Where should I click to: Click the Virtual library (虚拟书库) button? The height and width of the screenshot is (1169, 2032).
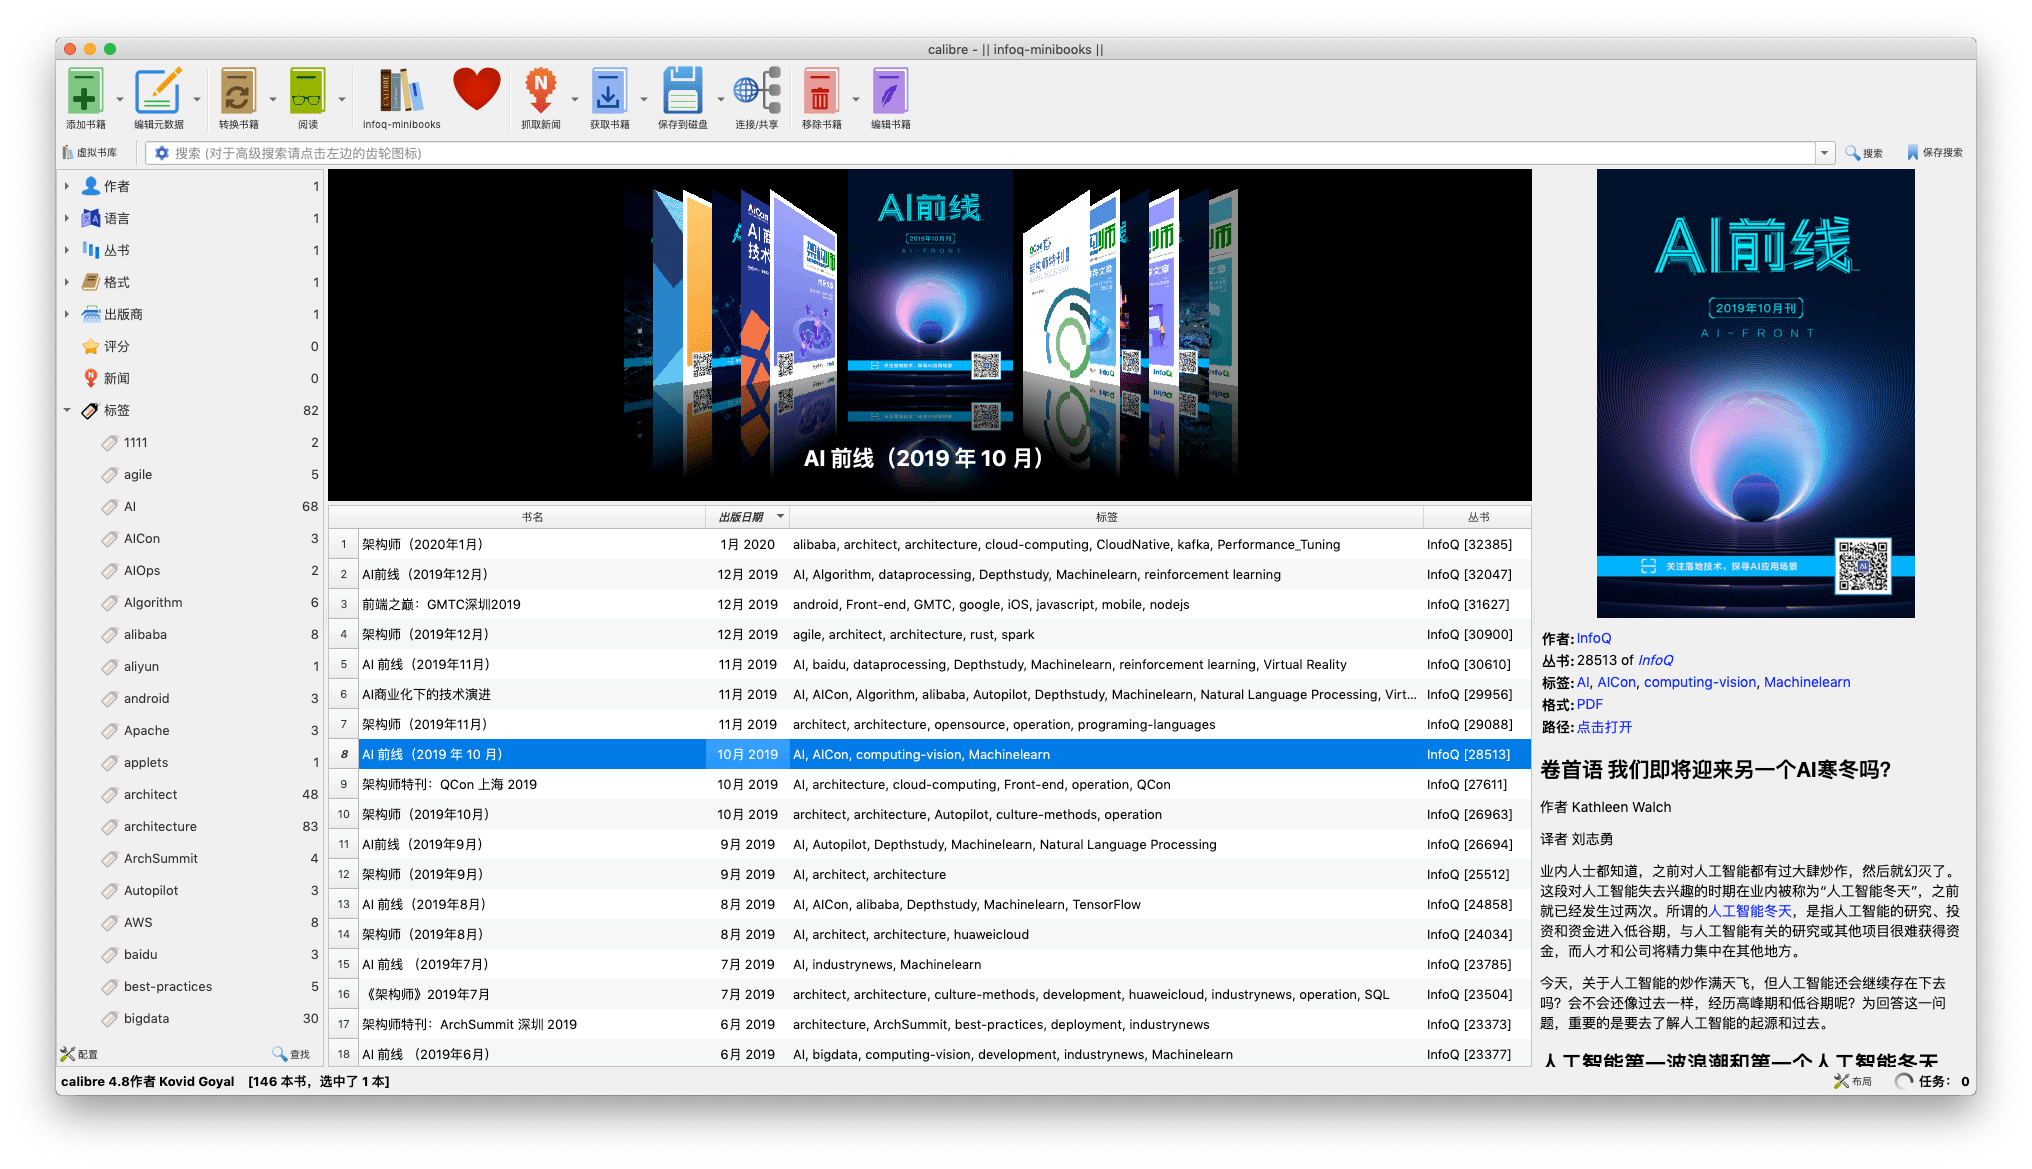(90, 153)
